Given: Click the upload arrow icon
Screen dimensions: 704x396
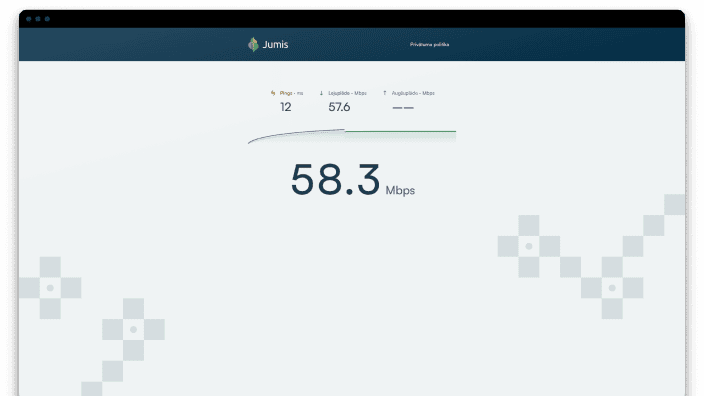Looking at the screenshot, I should pos(384,93).
